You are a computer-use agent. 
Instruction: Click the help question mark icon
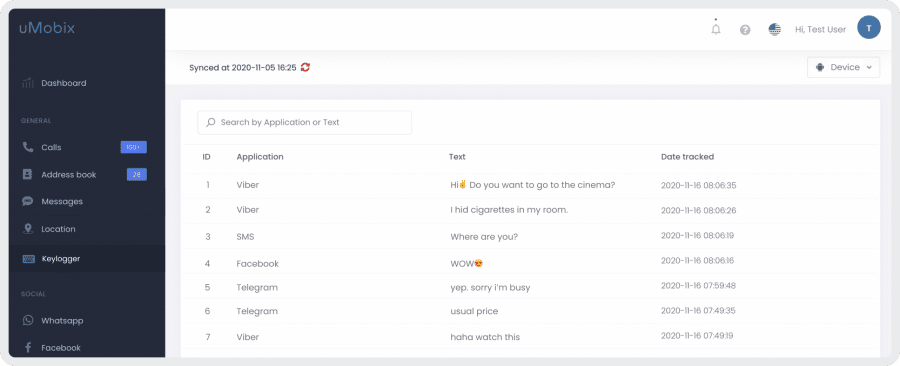(745, 30)
